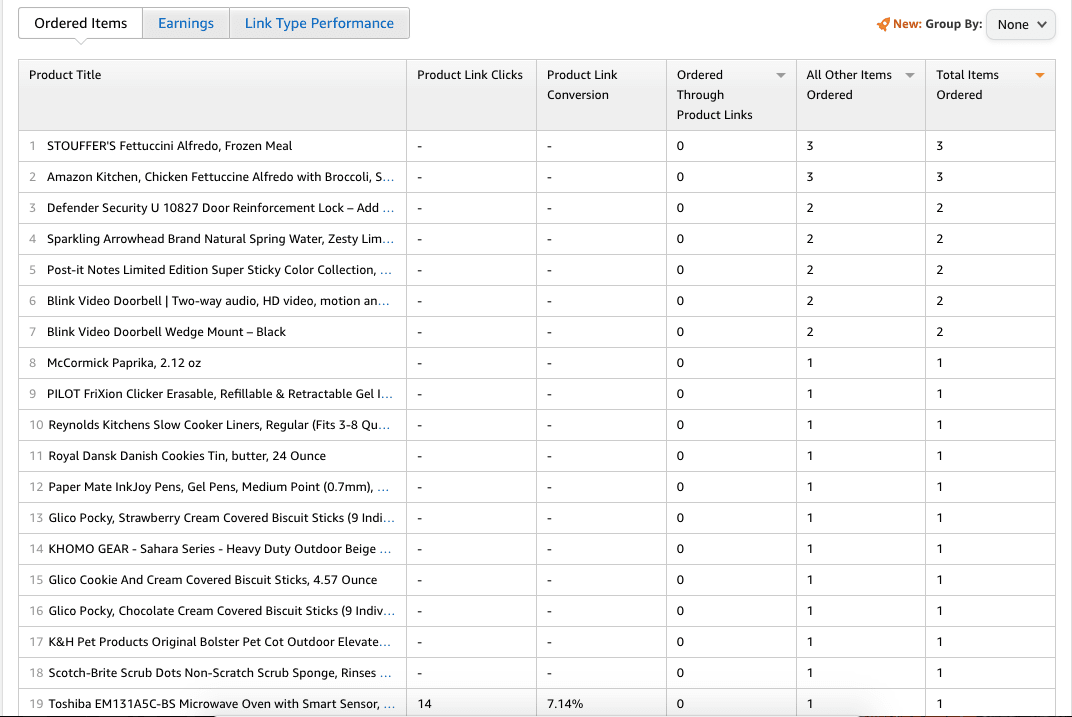Viewport: 1072px width, 717px height.
Task: Click Product Link Clicks dash for Royal Dansk
Action: [420, 457]
